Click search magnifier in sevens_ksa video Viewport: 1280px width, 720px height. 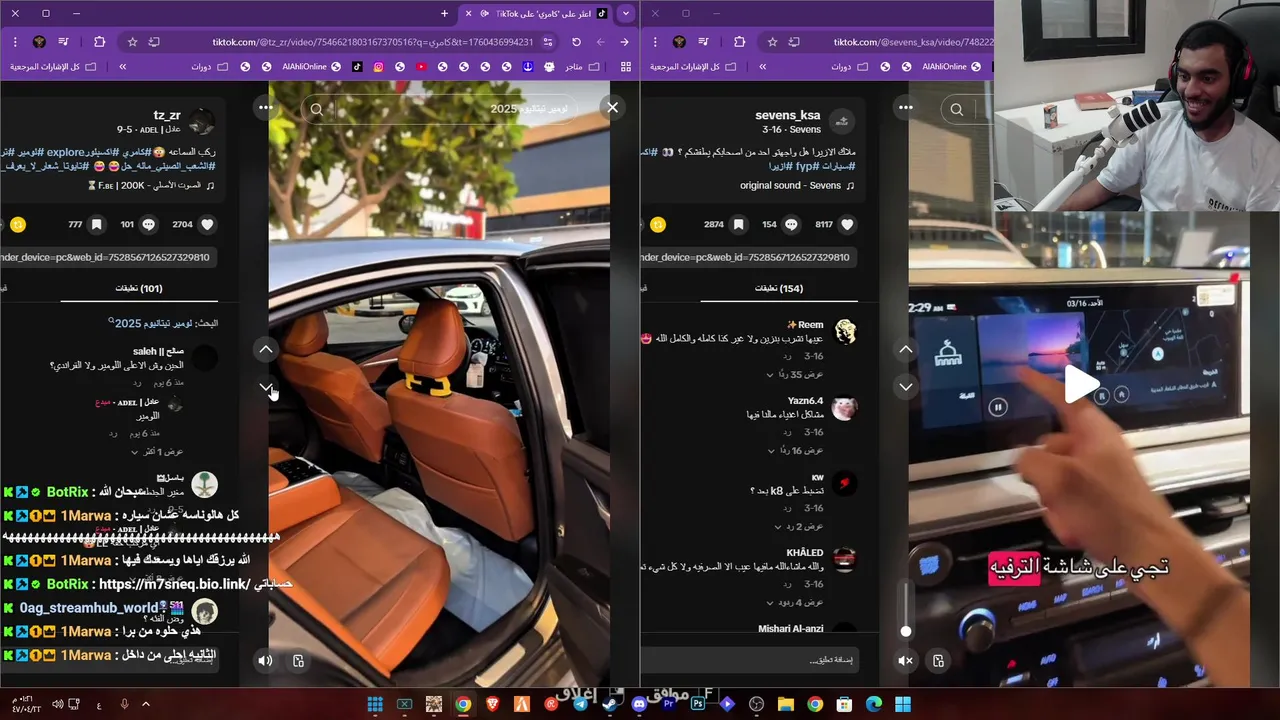point(957,110)
